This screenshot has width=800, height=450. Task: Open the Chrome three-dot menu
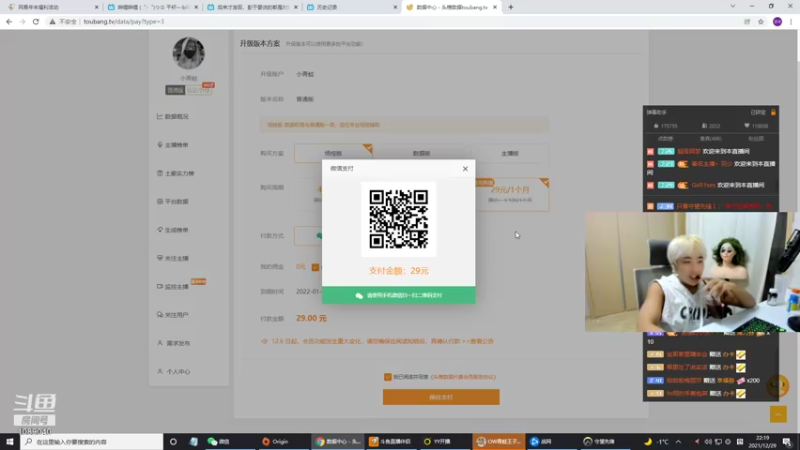click(791, 21)
